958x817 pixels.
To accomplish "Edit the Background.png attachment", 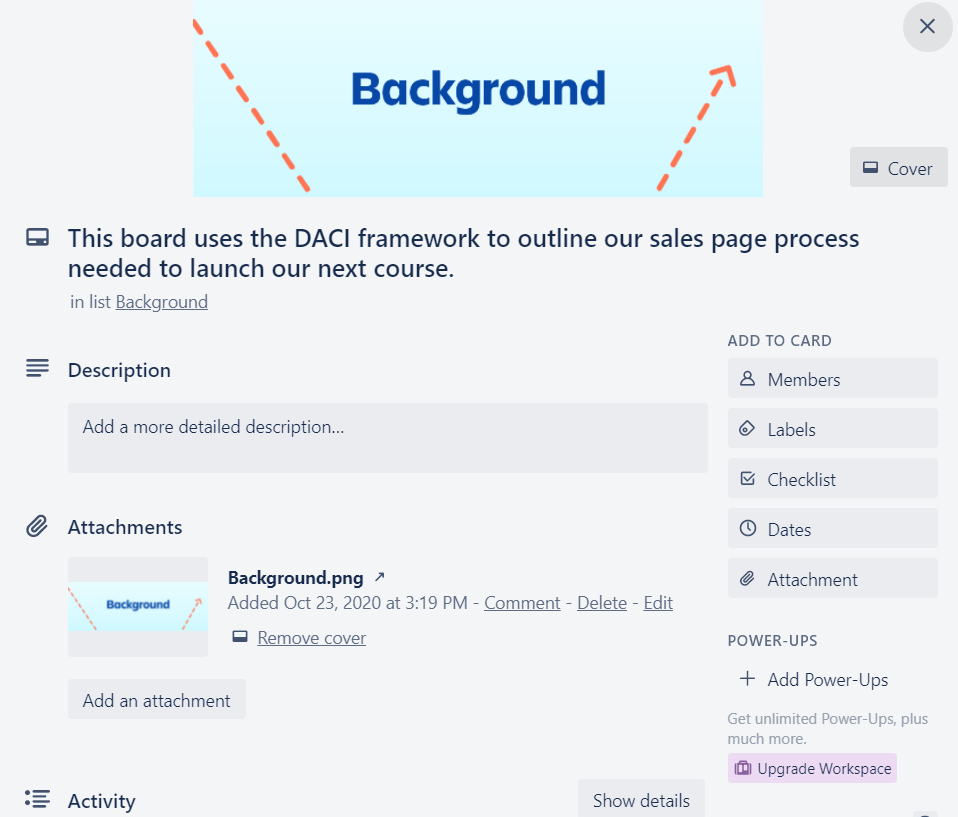I will click(x=658, y=603).
